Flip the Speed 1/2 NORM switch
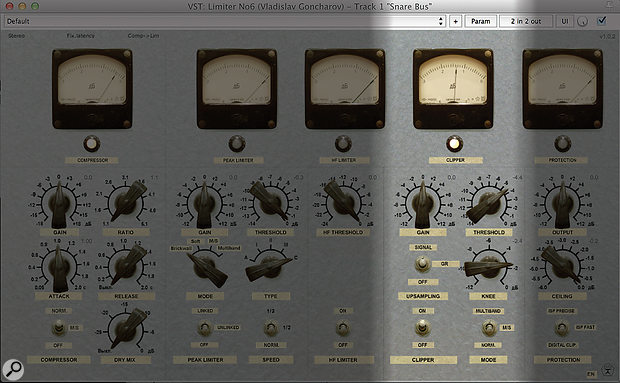This screenshot has height=383, width=620. 271,328
